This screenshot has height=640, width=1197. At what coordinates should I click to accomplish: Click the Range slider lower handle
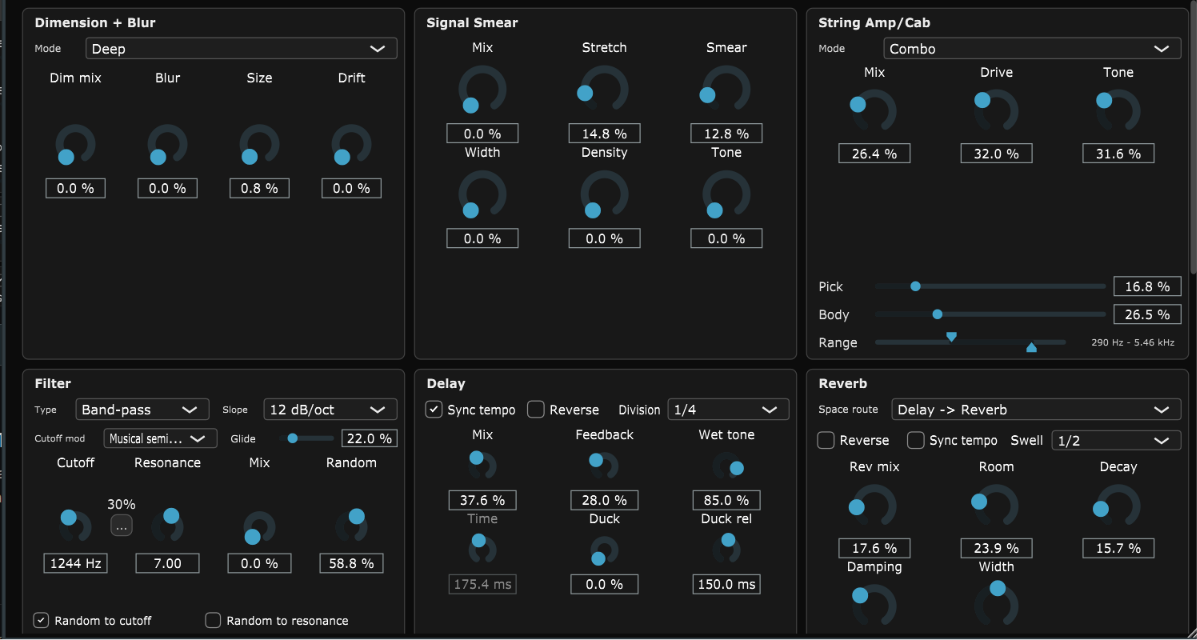coord(951,336)
